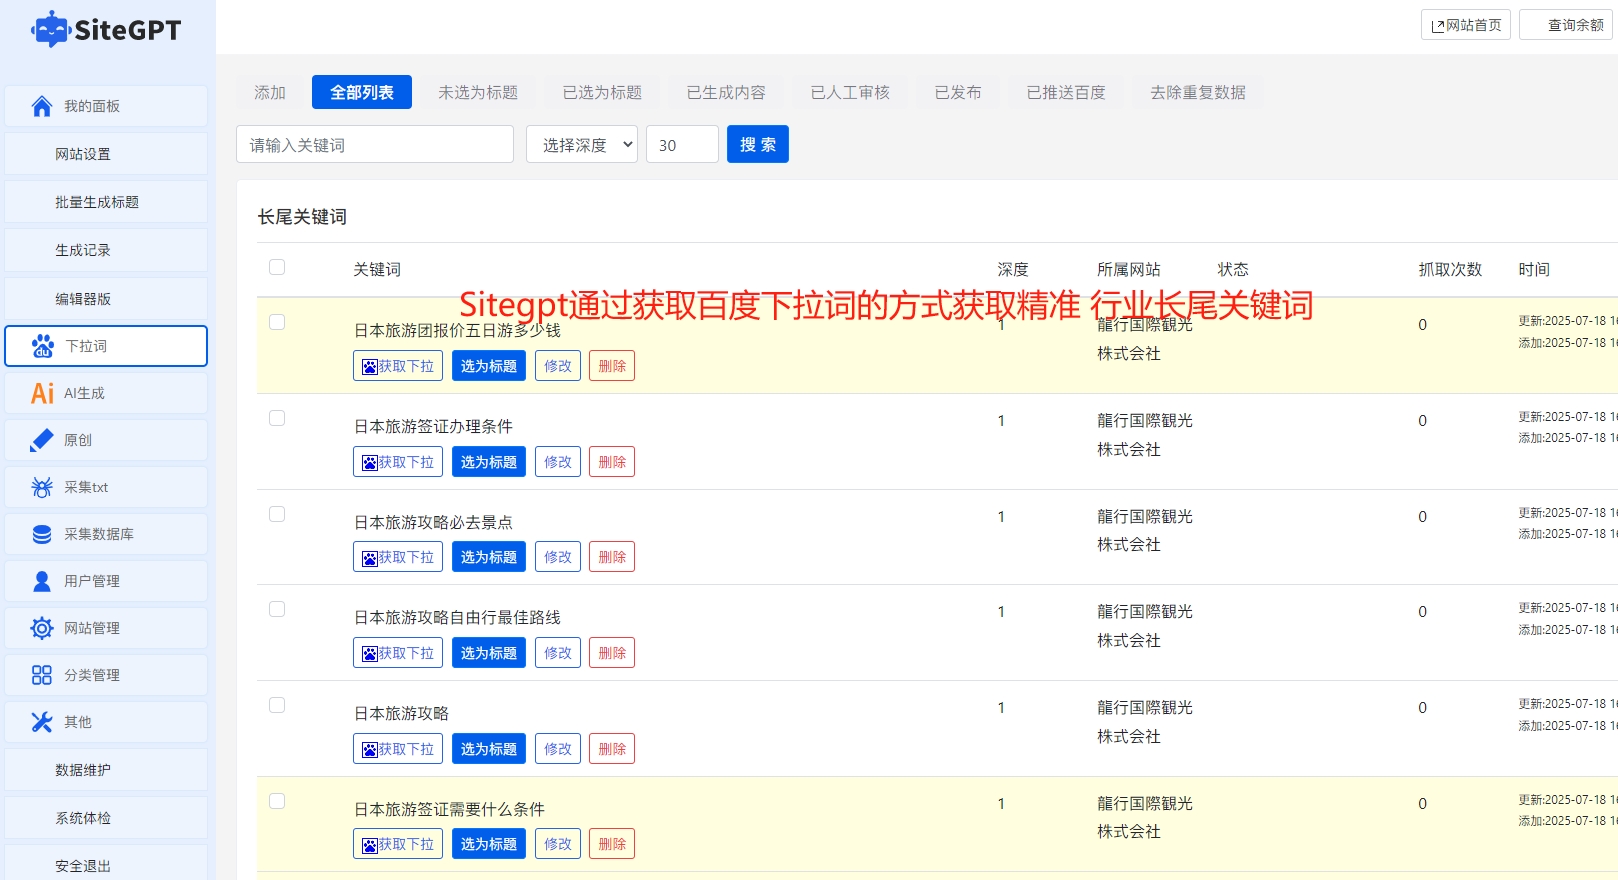
Task: Click 选为标题 for 日本旅游攻略必去景点
Action: pos(489,557)
